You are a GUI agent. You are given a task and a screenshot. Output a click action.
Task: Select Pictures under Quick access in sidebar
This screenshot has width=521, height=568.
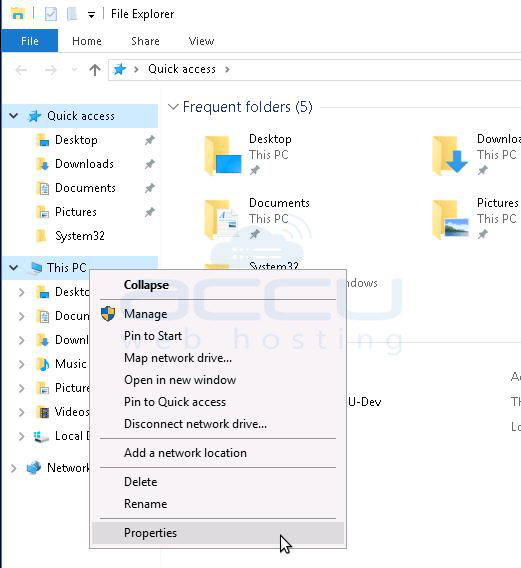[x=76, y=212]
